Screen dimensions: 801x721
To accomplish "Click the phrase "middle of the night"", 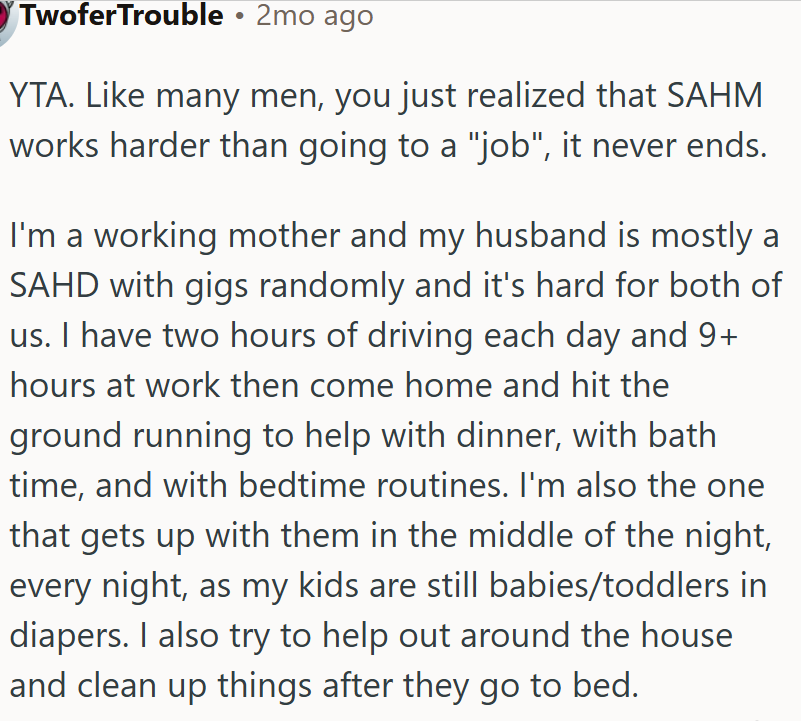I will click(618, 537).
